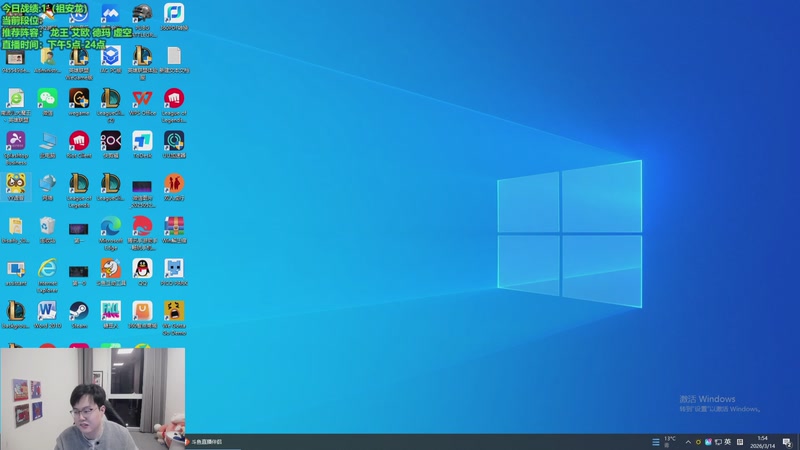Switch the 英 input method indicator
The image size is (800, 450).
(x=728, y=442)
